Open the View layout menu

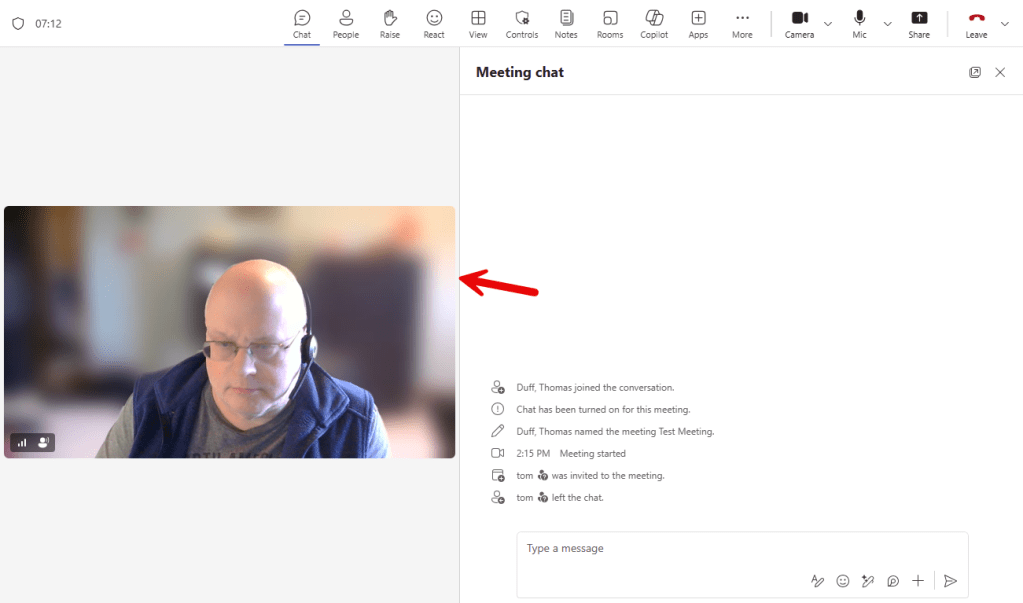(478, 23)
